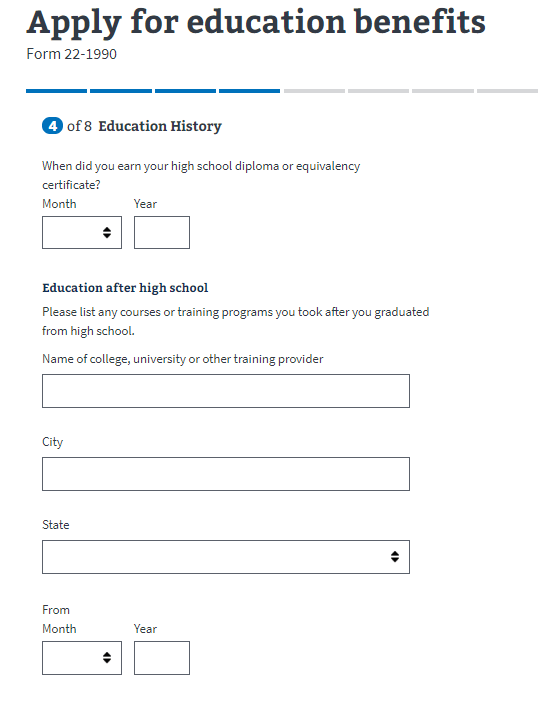Open the From Month dropdown

(x=82, y=658)
